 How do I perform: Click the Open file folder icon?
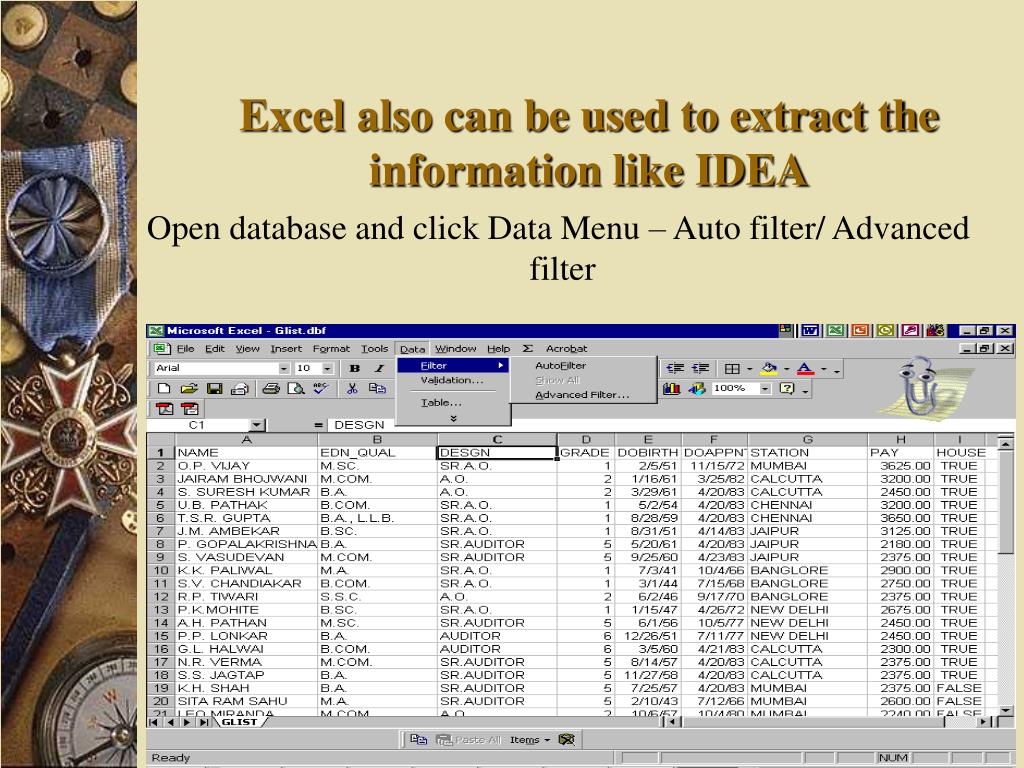pyautogui.click(x=189, y=389)
